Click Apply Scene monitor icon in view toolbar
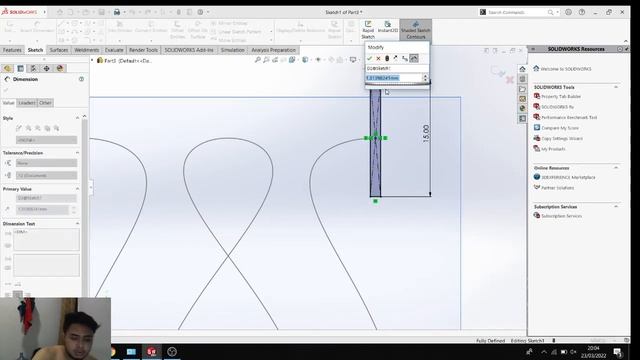Viewport: 640px width, 360px height. (353, 60)
